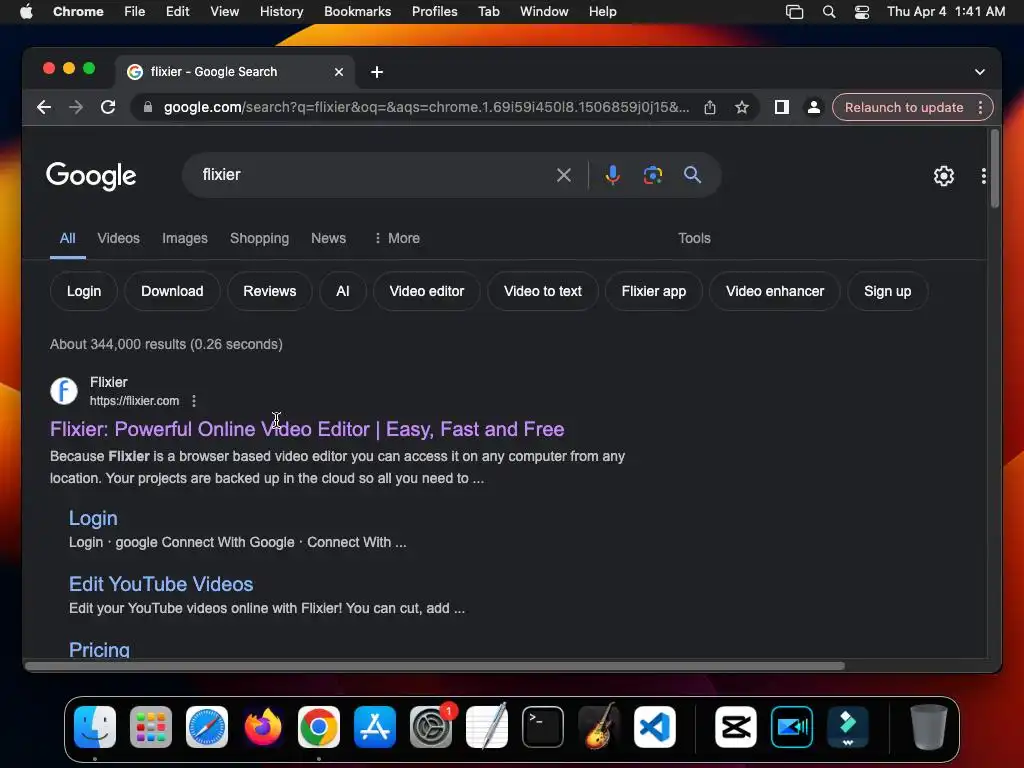Screen dimensions: 1024x768
Task: Open Terminal from the Dock
Action: [543, 726]
